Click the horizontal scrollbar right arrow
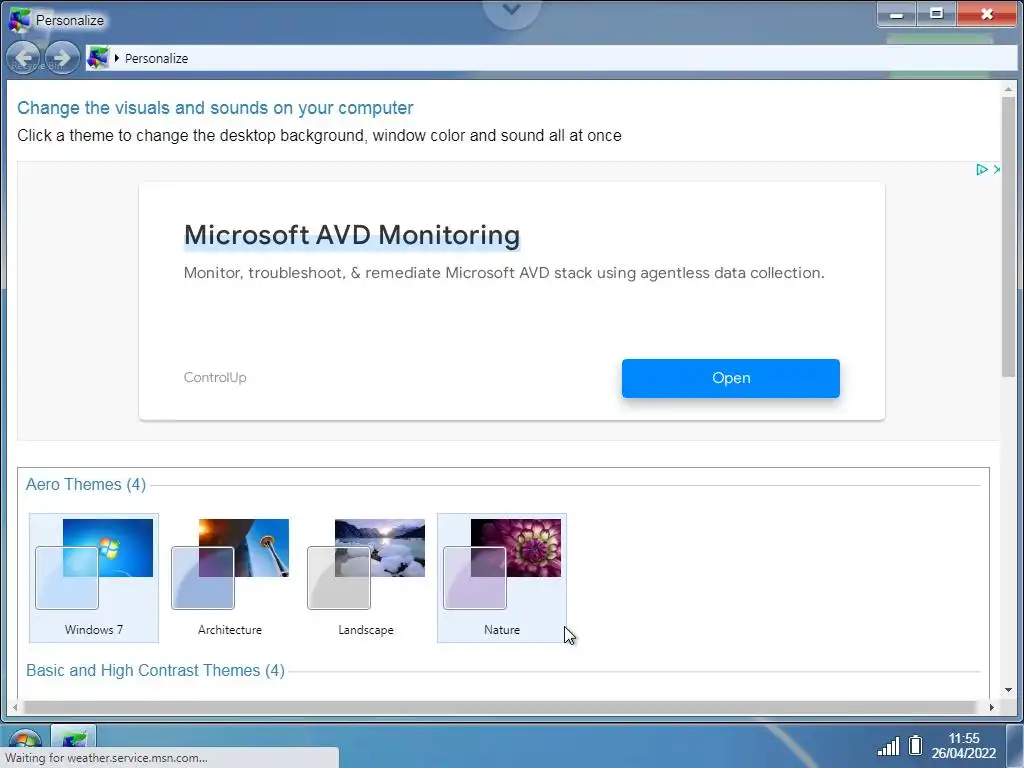This screenshot has width=1024, height=768. tap(991, 707)
